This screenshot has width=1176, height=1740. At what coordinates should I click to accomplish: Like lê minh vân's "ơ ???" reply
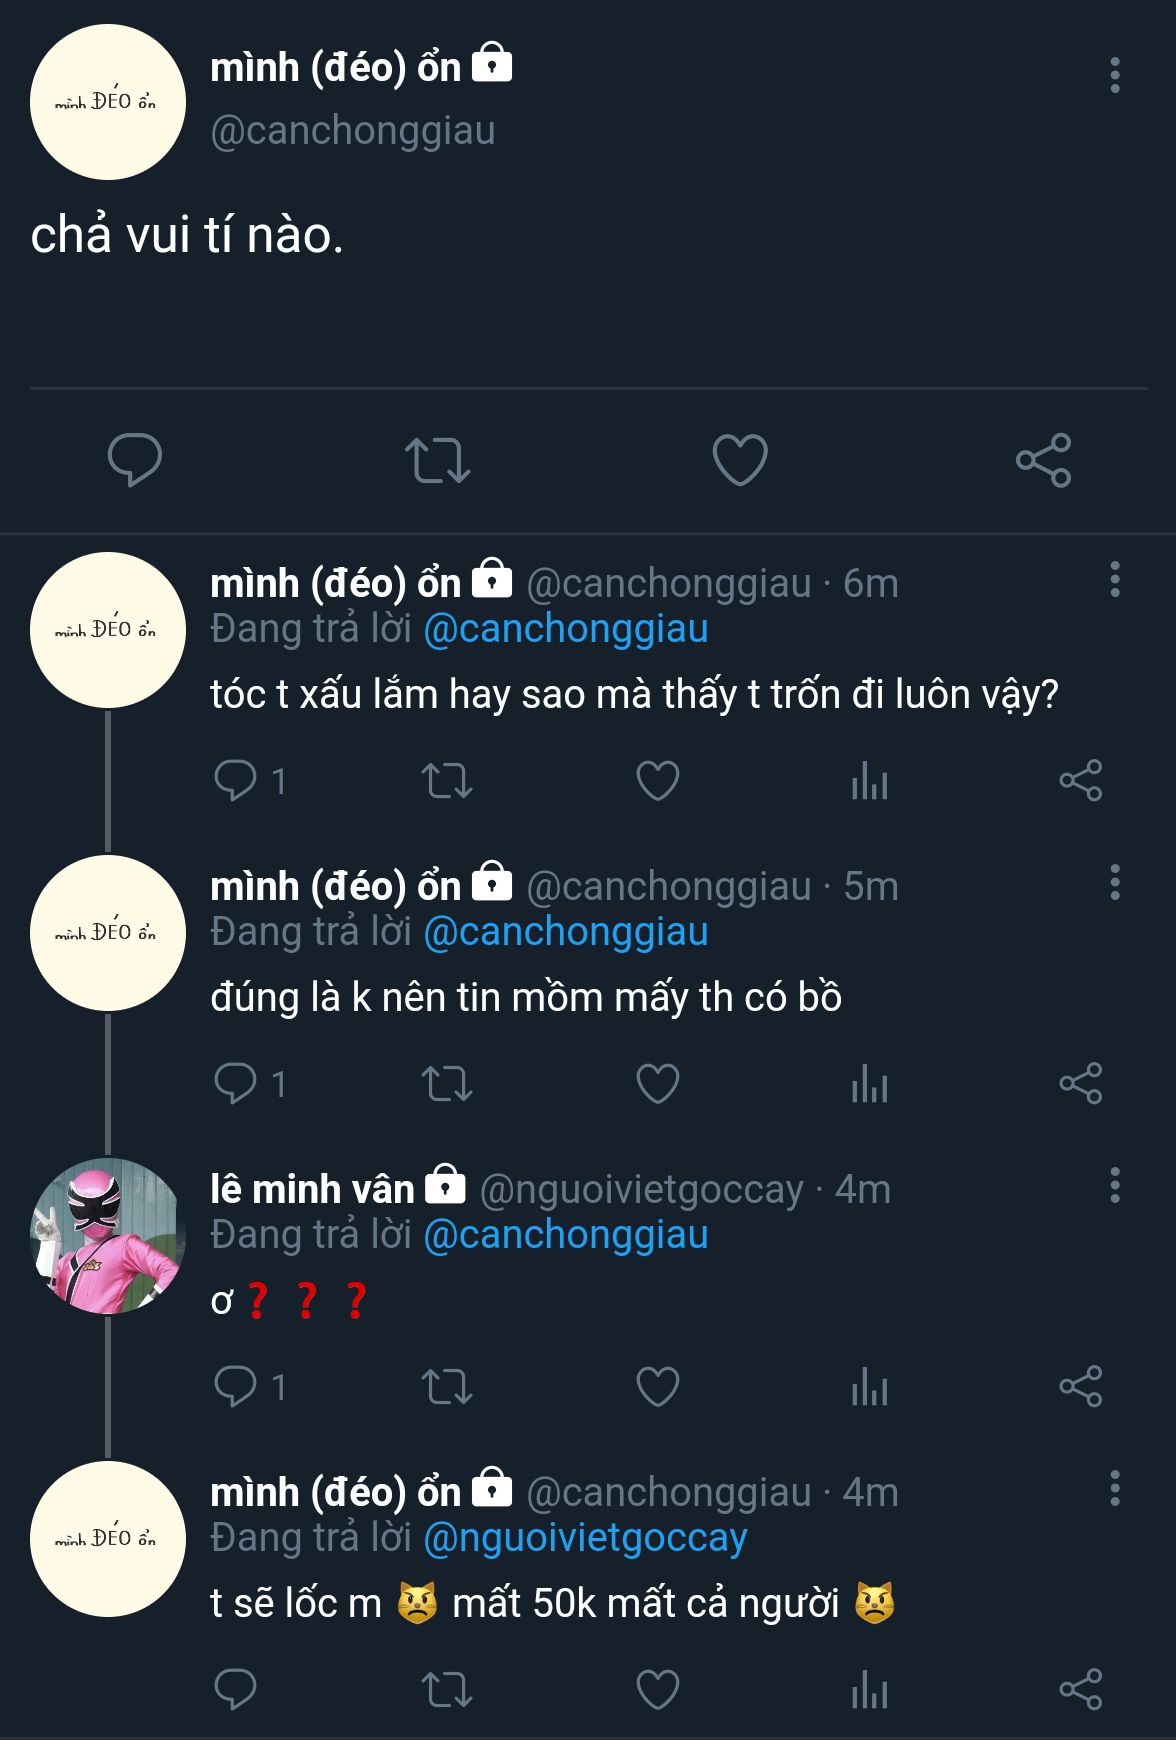(x=657, y=1387)
